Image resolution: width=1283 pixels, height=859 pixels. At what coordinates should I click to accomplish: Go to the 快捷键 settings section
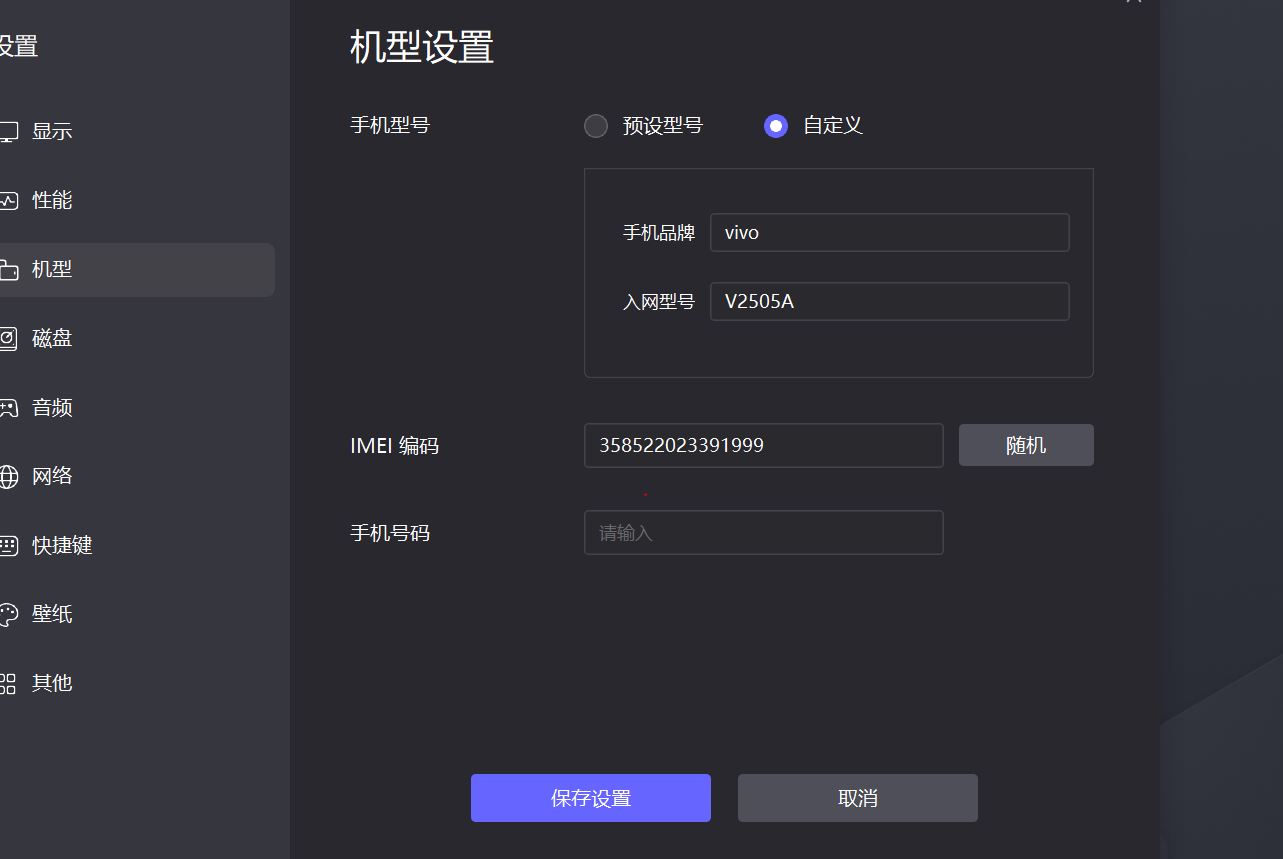62,545
